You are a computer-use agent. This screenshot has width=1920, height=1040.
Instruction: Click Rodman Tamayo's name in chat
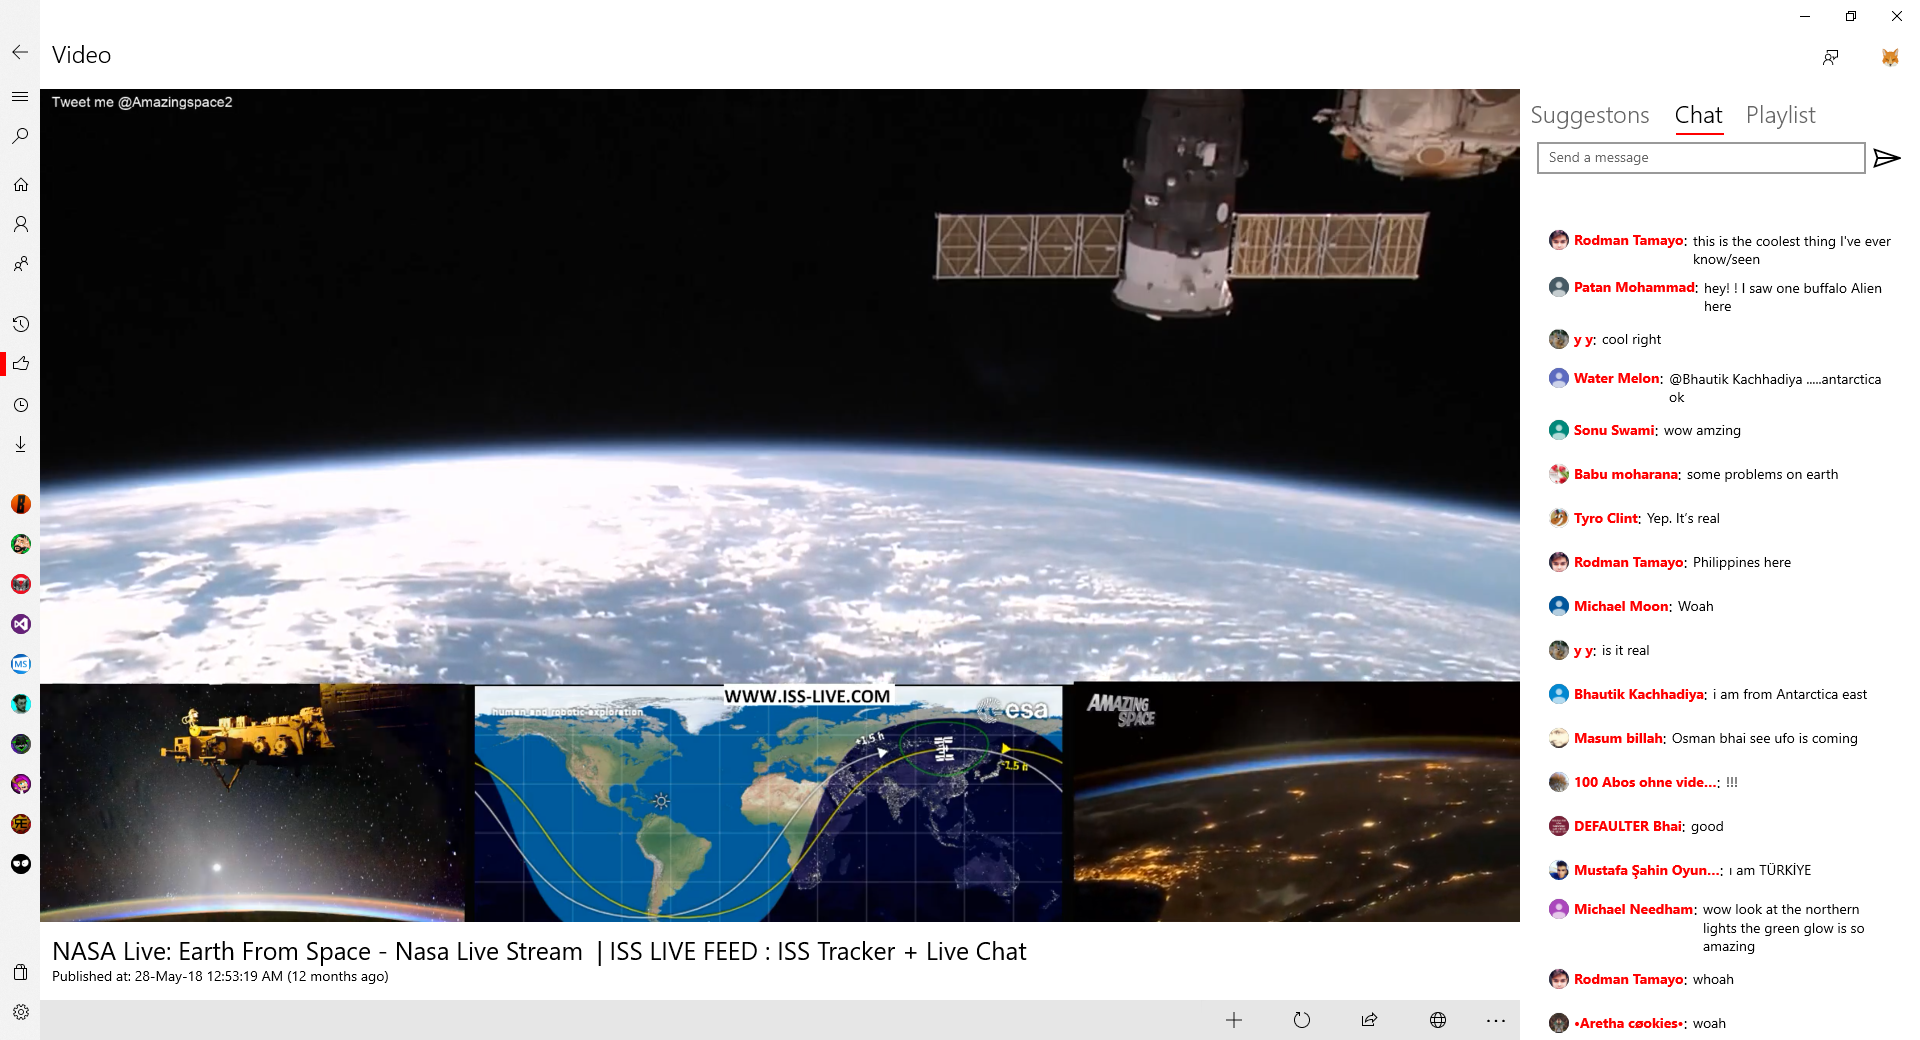click(1628, 241)
